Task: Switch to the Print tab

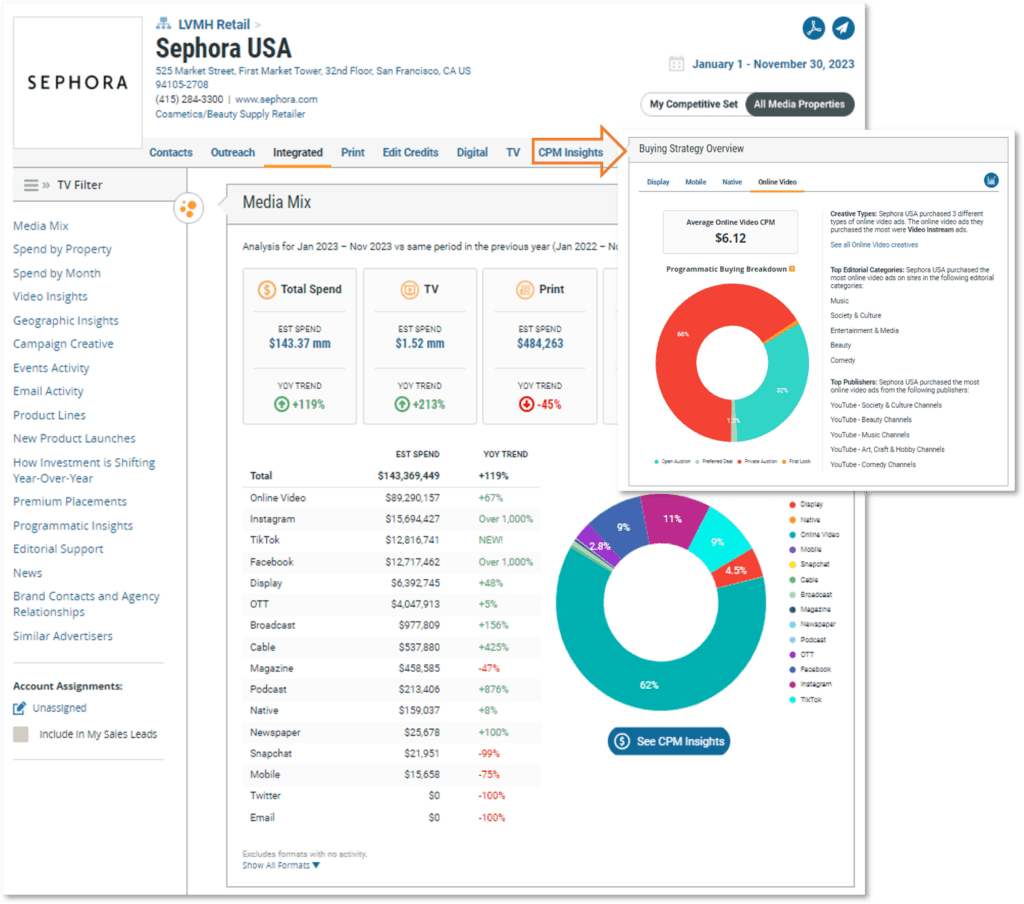Action: click(x=353, y=152)
